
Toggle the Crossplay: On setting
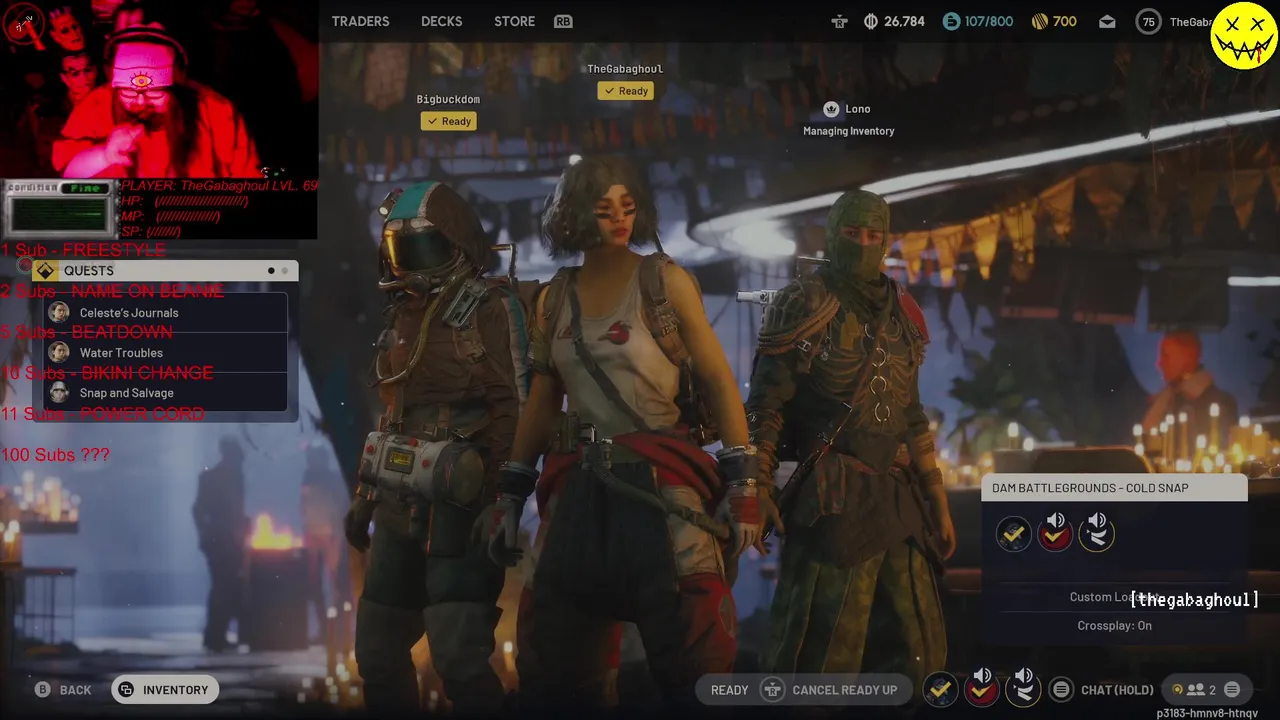tap(1114, 626)
